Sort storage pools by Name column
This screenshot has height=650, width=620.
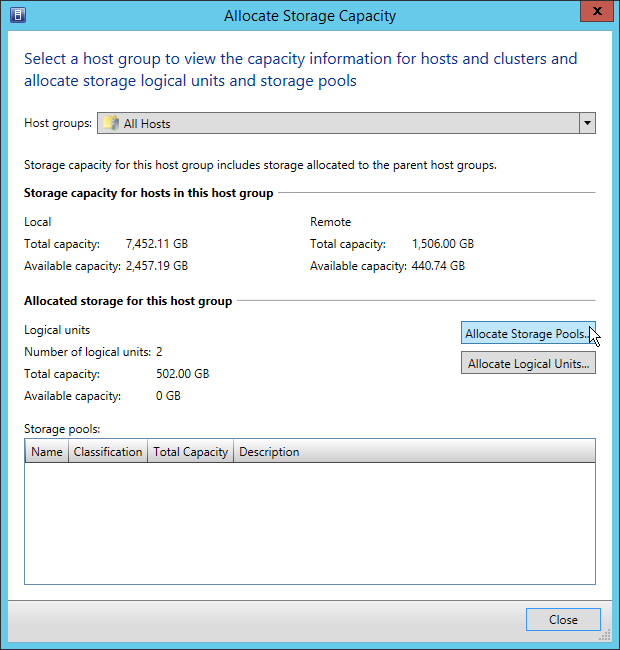(47, 452)
